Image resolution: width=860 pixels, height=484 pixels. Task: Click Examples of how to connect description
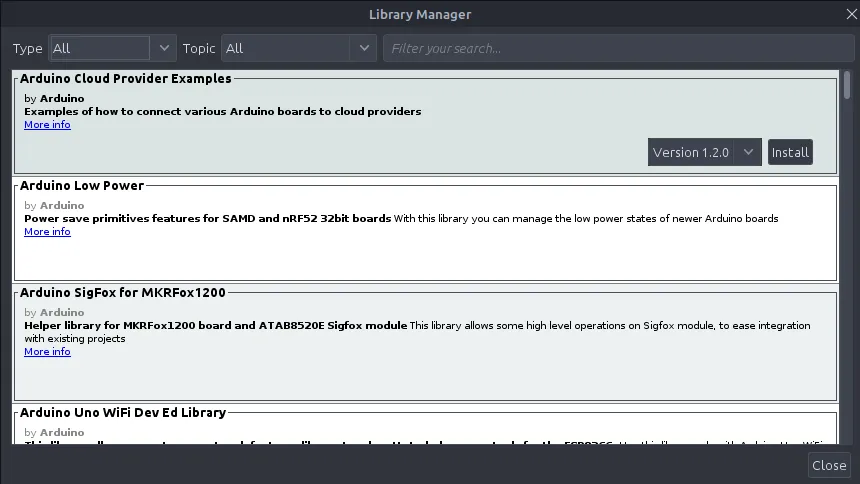click(x=223, y=111)
